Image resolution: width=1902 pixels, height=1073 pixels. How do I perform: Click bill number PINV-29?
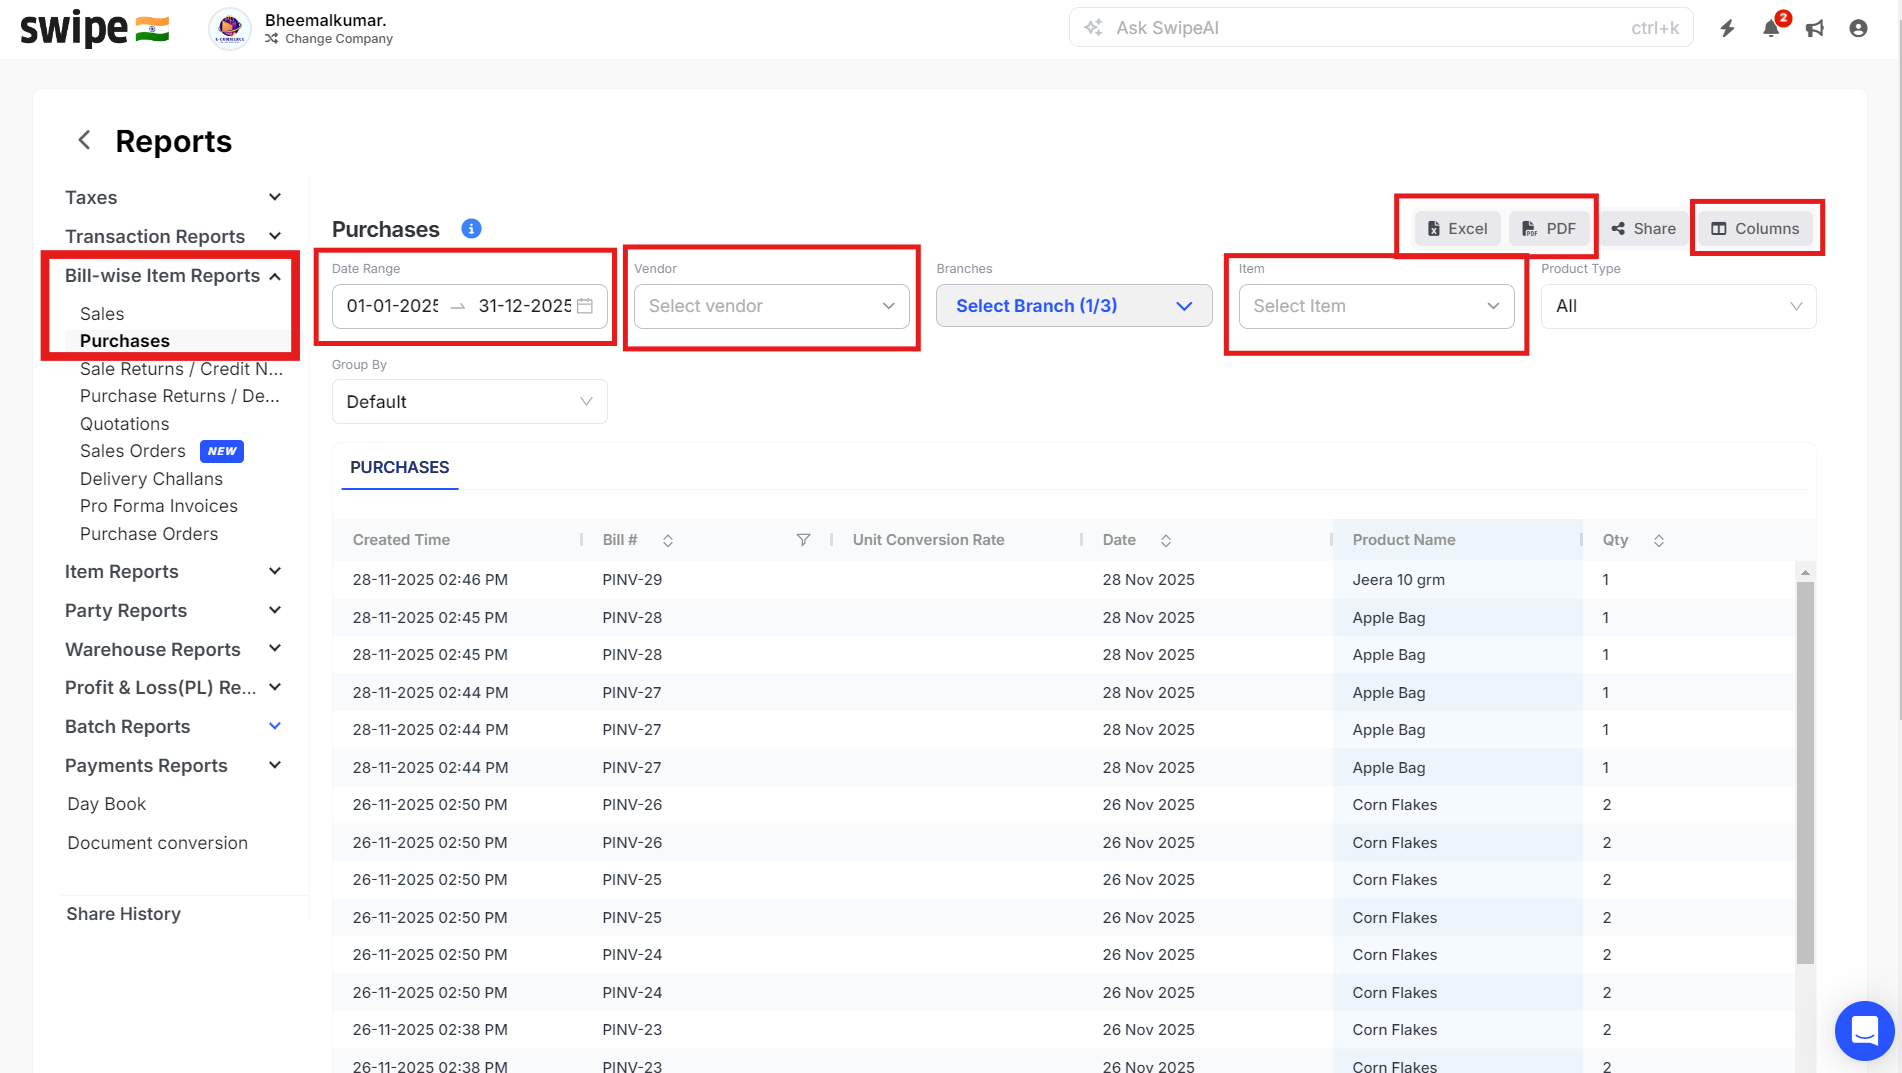[x=633, y=580]
